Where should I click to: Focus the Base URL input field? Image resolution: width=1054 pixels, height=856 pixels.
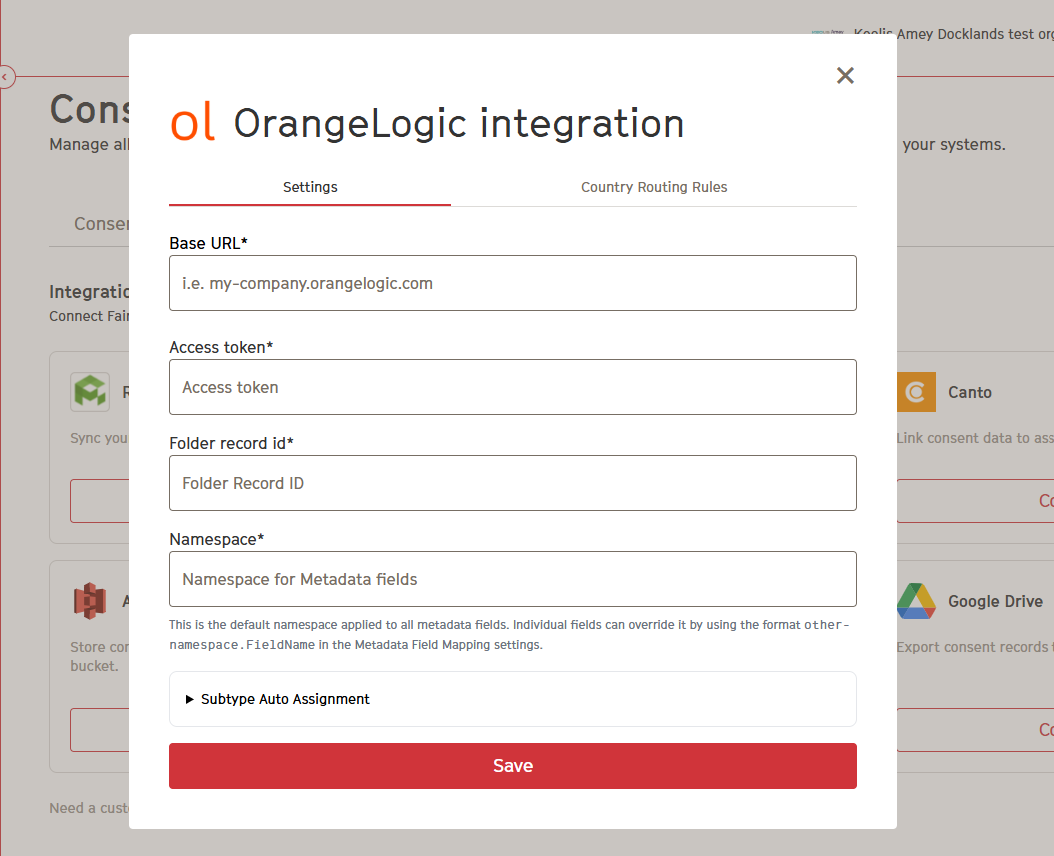(513, 283)
